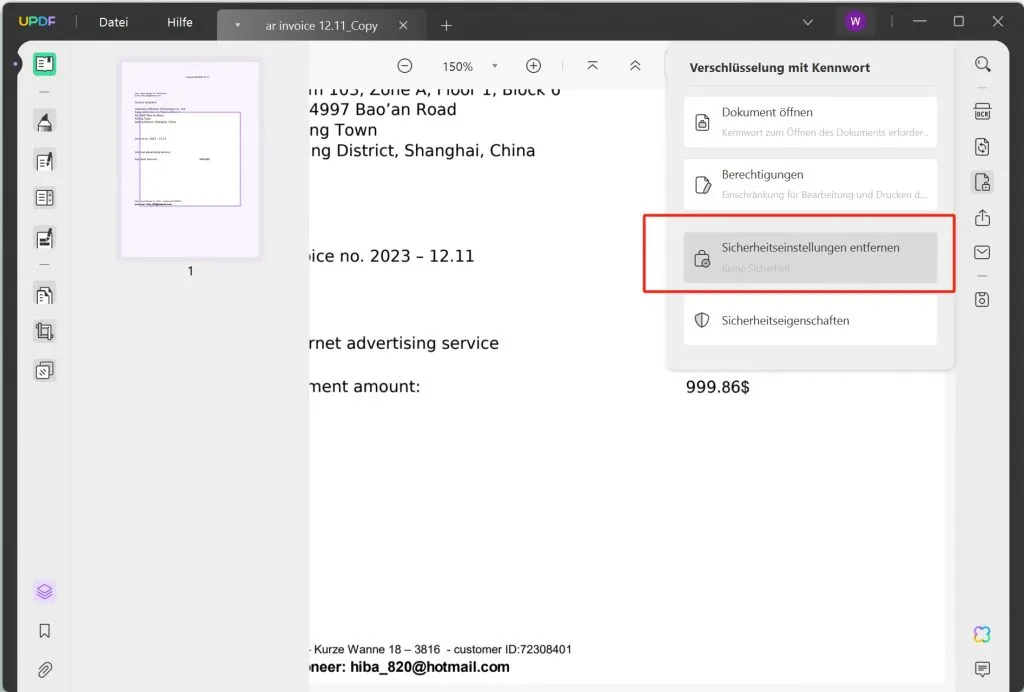Click the Protect PDF lock icon

(982, 182)
